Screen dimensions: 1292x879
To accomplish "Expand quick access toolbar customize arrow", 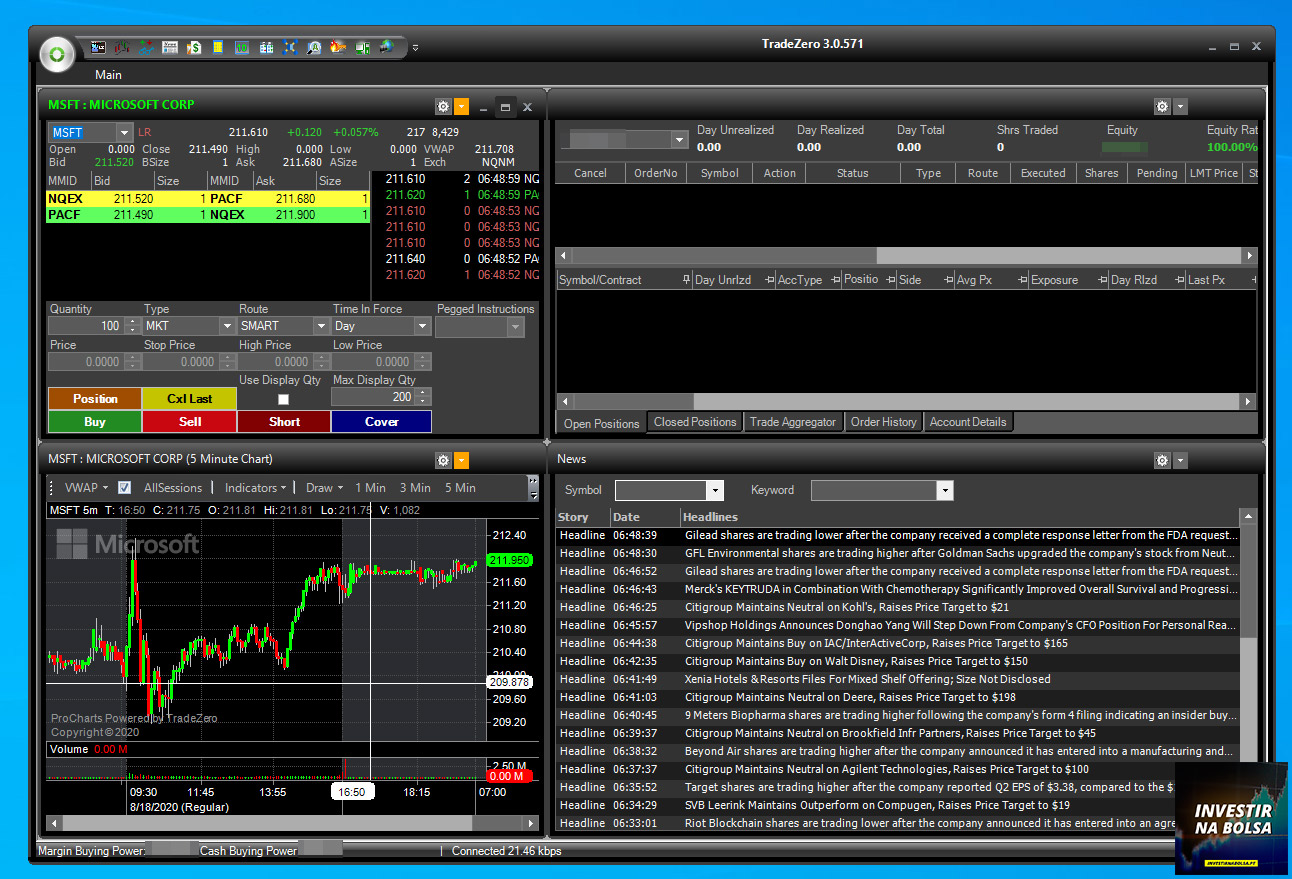I will click(x=415, y=47).
